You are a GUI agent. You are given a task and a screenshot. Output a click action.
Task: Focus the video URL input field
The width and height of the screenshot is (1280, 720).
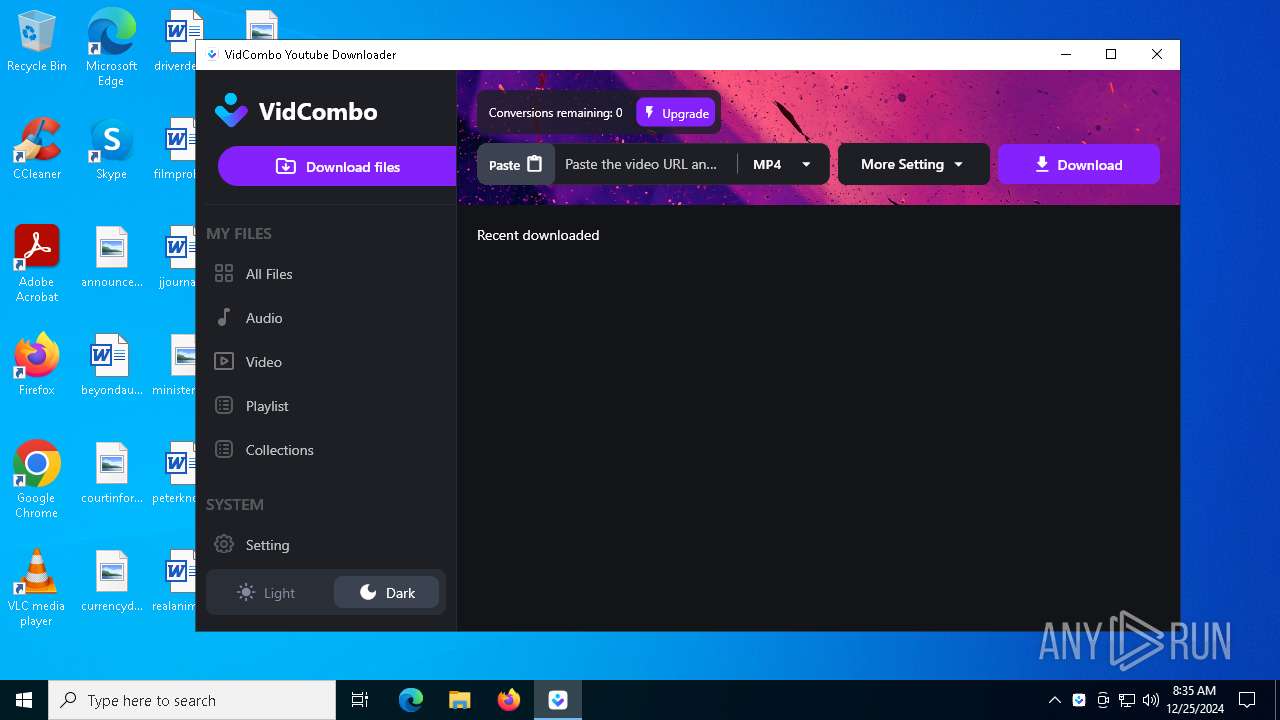point(641,164)
